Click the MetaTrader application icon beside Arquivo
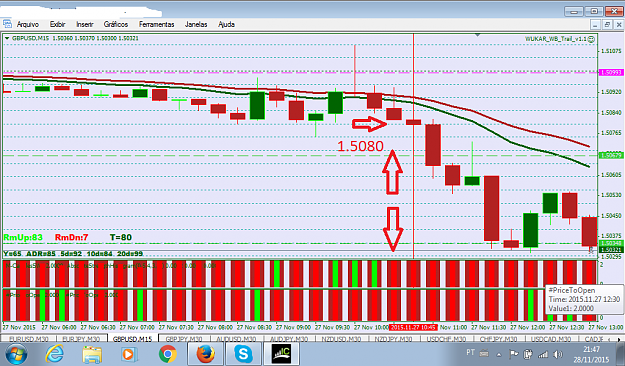This screenshot has width=625, height=366. coord(7,24)
